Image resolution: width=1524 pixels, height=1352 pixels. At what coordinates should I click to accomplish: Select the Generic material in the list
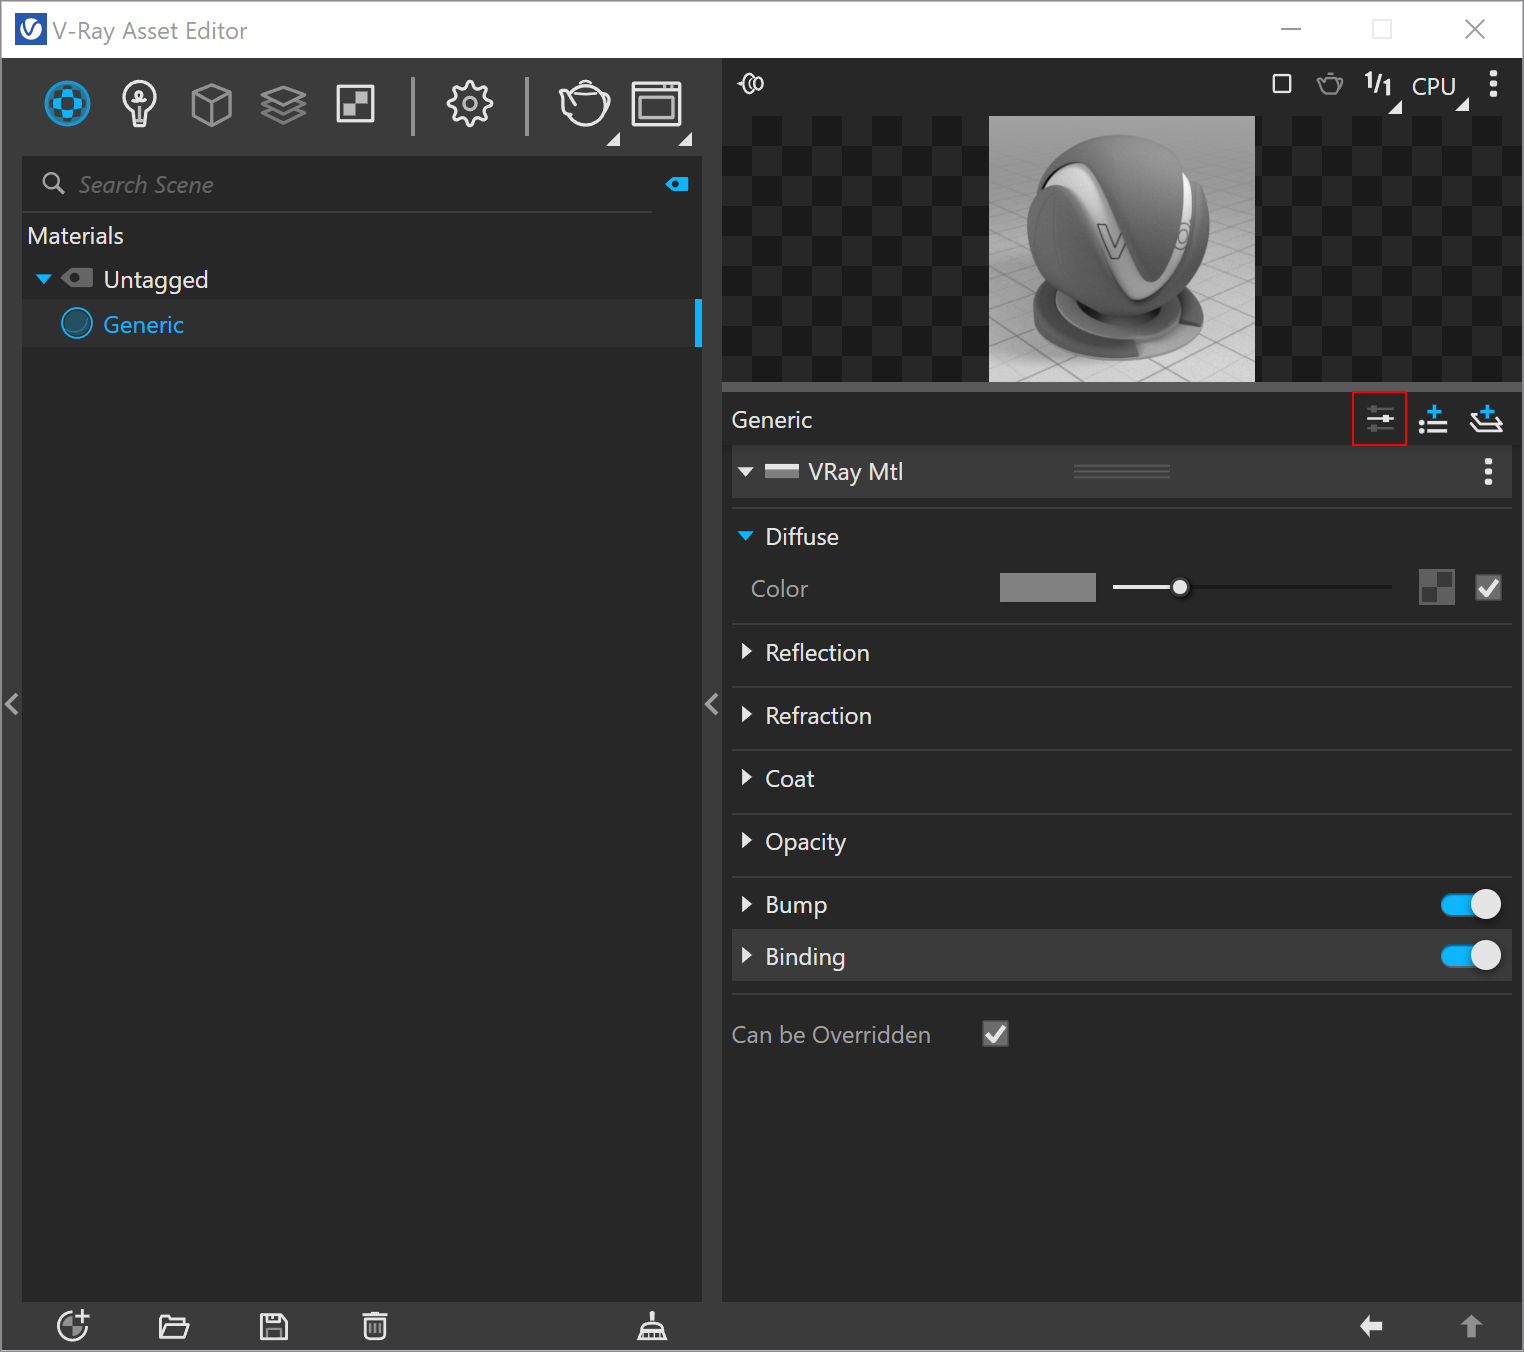point(361,324)
